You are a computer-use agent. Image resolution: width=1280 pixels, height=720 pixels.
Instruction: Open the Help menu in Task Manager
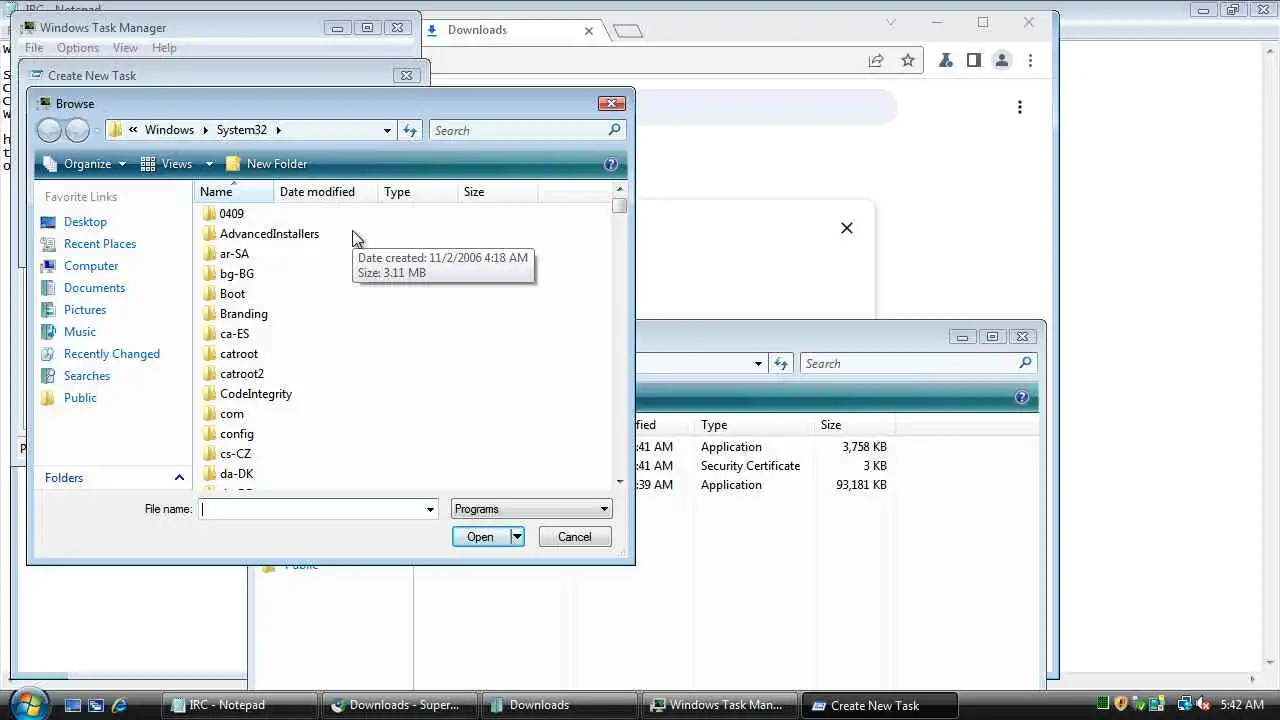pos(164,48)
